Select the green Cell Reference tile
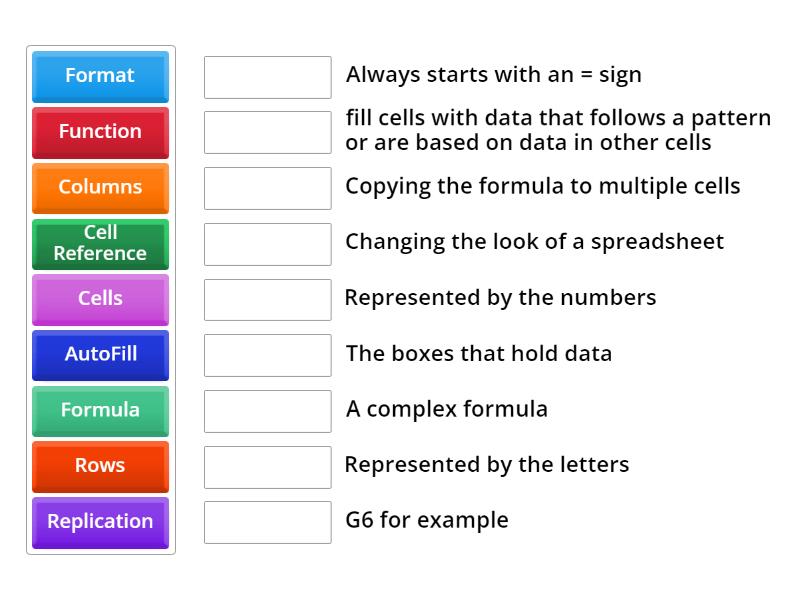Image resolution: width=800 pixels, height=600 pixels. pos(100,243)
